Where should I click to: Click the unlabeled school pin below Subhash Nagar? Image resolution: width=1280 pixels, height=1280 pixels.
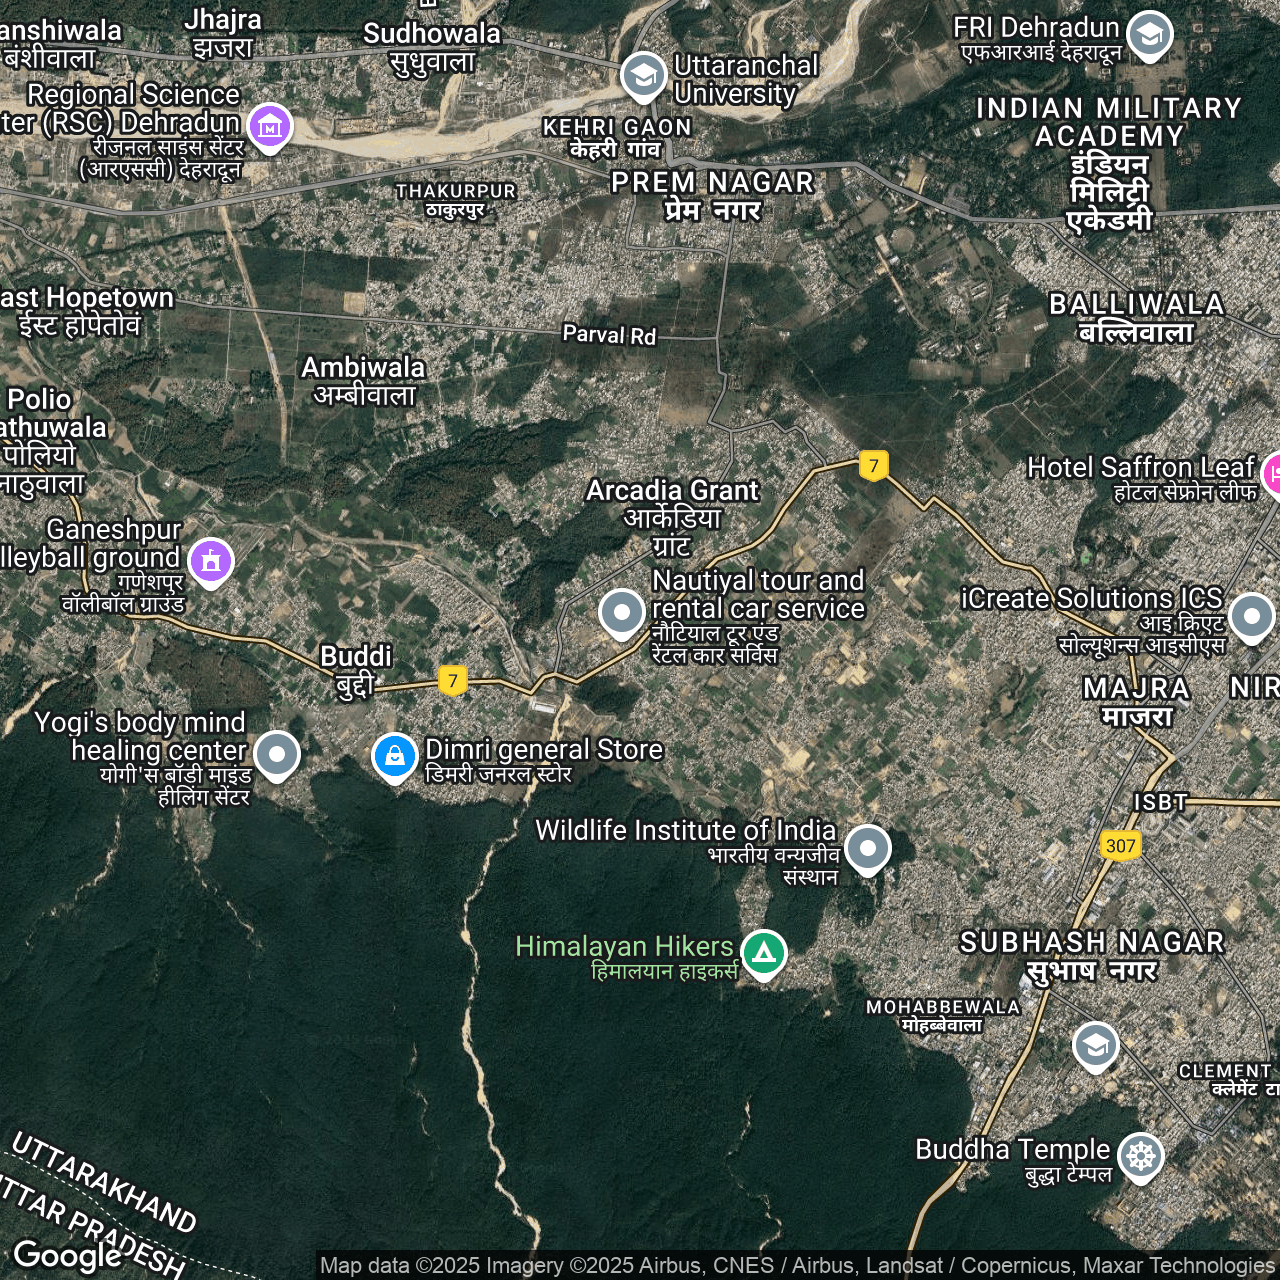(x=1095, y=1045)
